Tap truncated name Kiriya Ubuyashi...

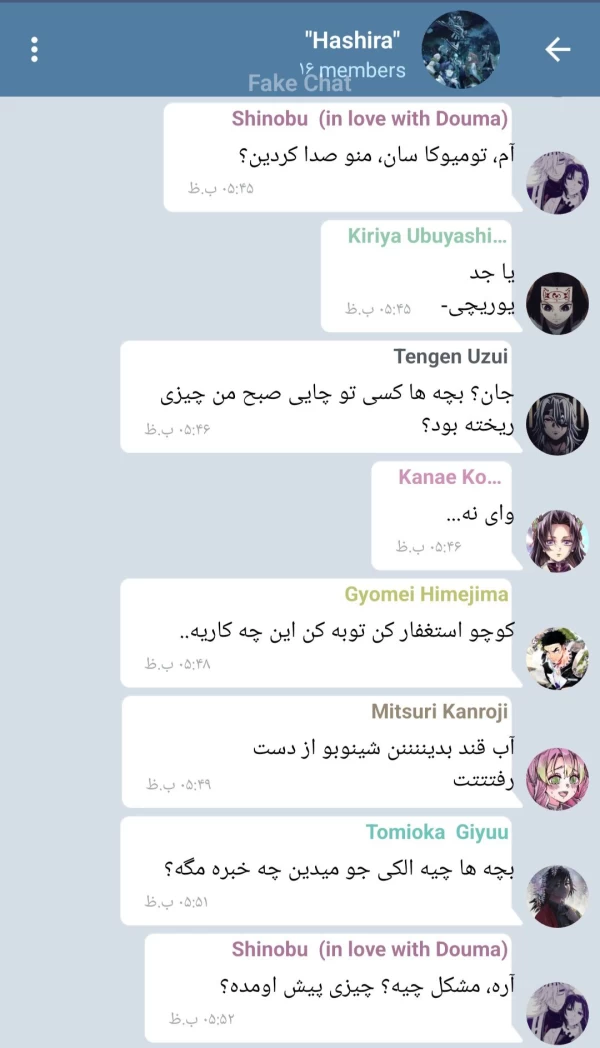[428, 236]
